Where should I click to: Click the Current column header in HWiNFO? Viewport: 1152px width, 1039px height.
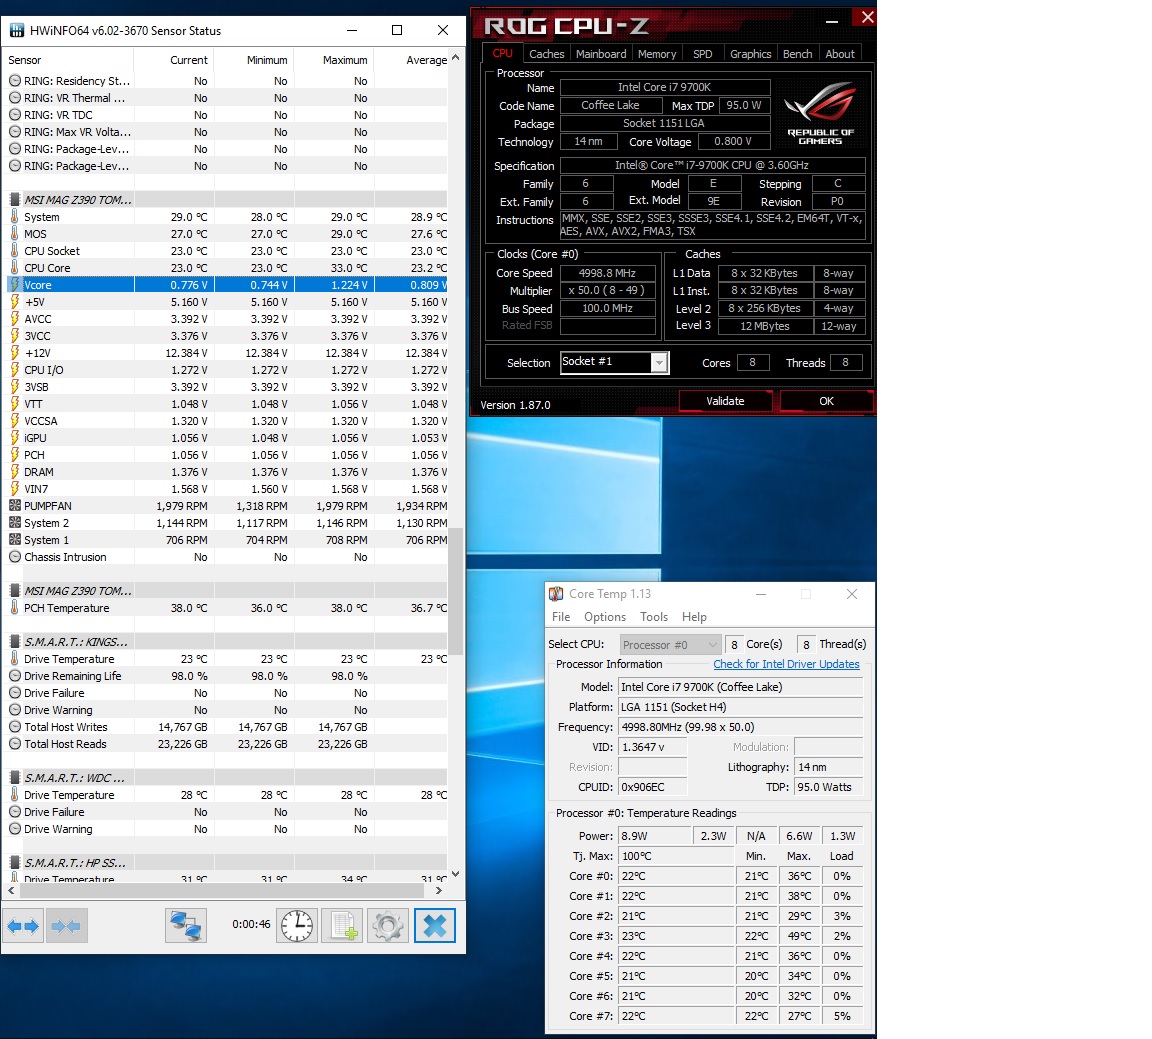[174, 60]
